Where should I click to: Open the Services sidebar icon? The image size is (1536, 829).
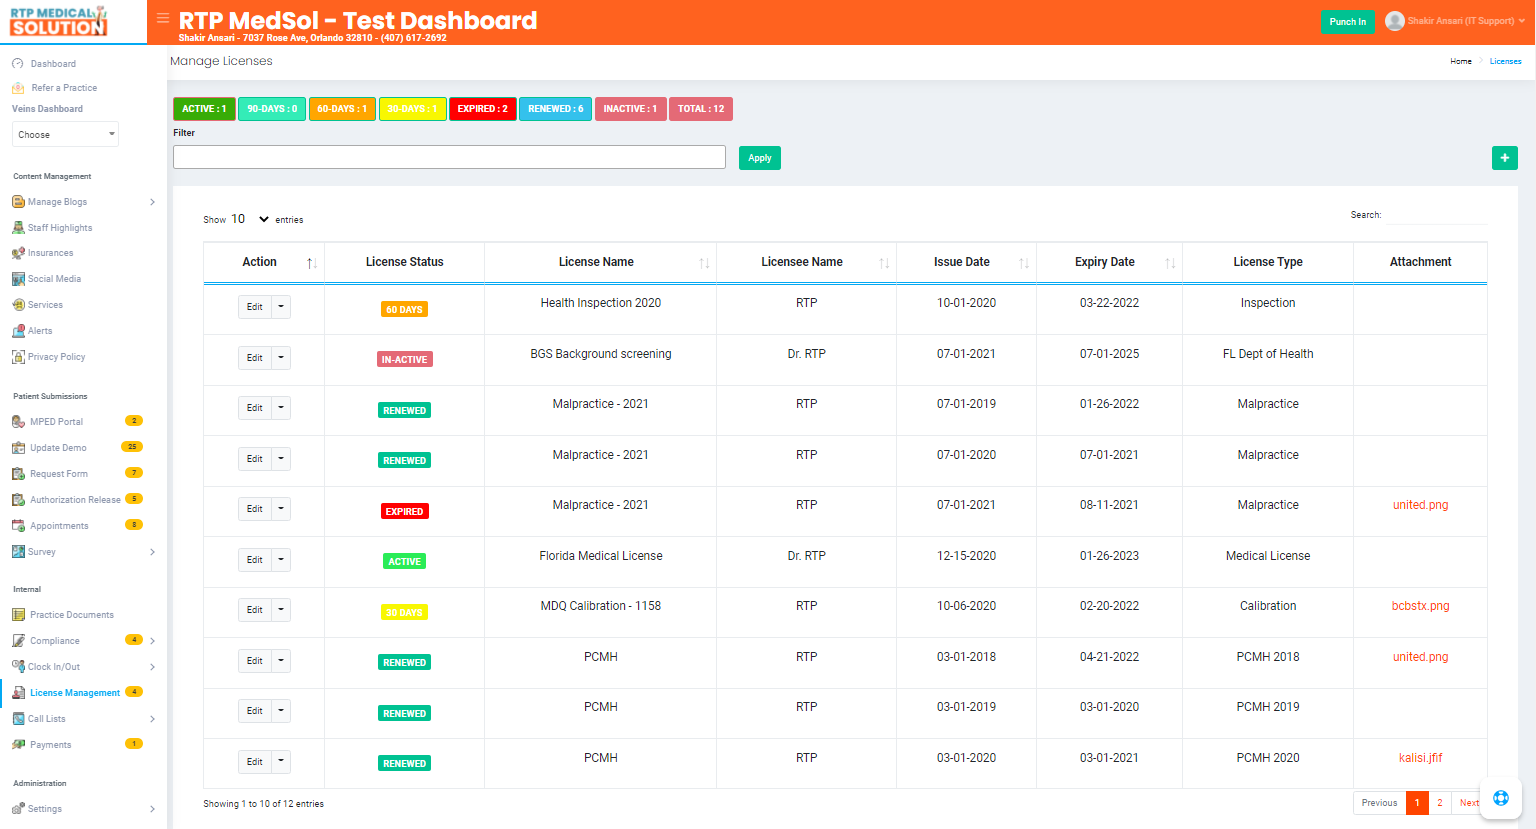(x=18, y=305)
